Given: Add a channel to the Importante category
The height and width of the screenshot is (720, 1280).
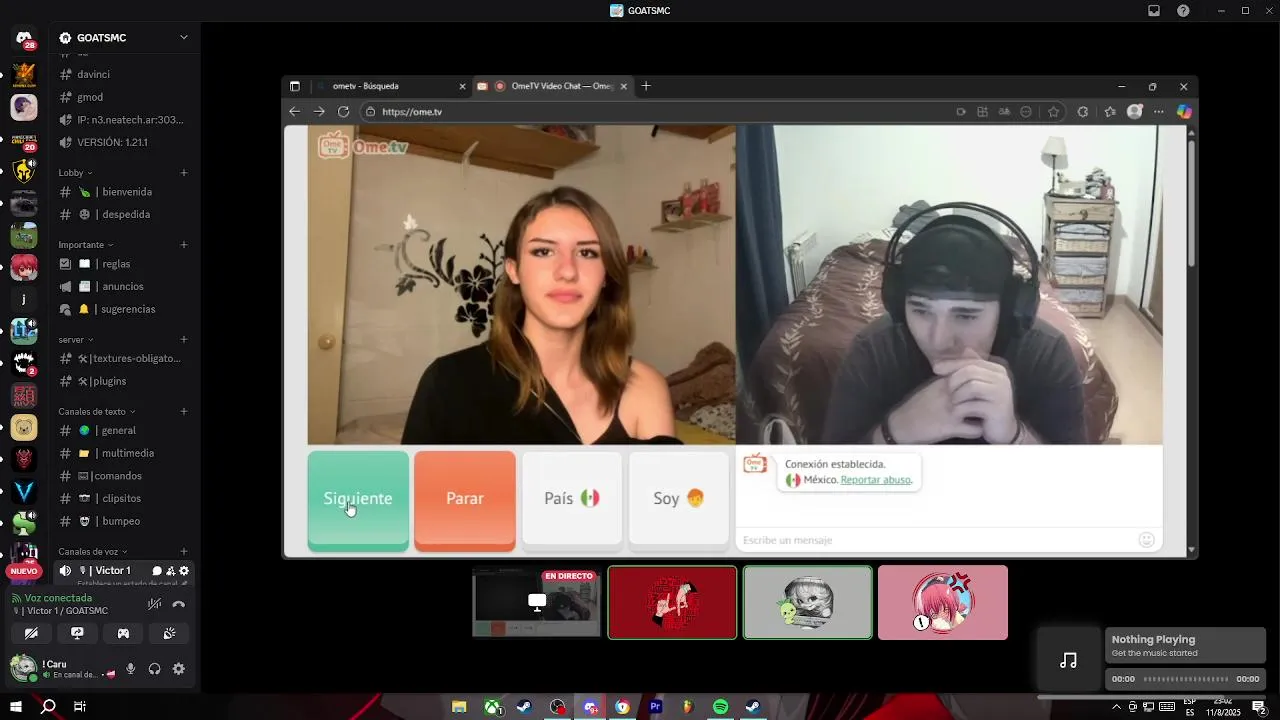Looking at the screenshot, I should [184, 245].
